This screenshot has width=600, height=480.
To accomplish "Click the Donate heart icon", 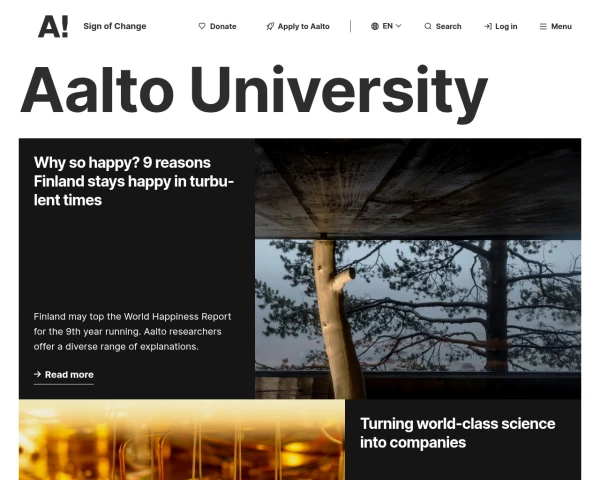I will coord(202,26).
